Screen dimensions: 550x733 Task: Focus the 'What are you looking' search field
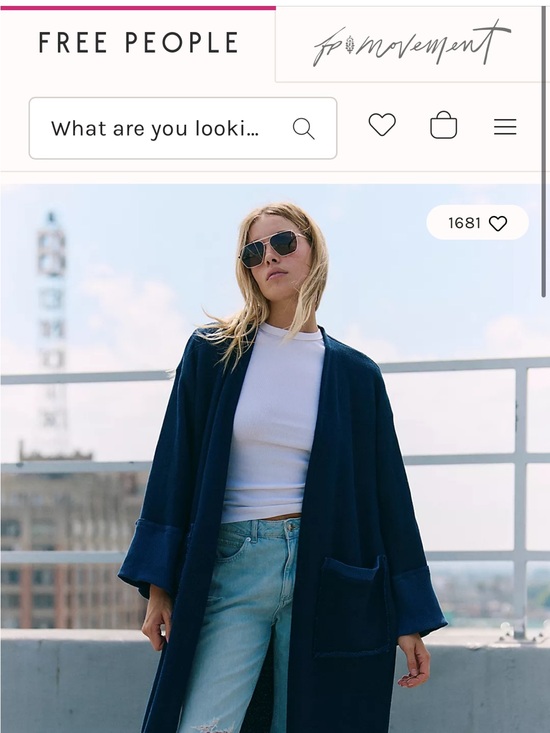point(183,128)
